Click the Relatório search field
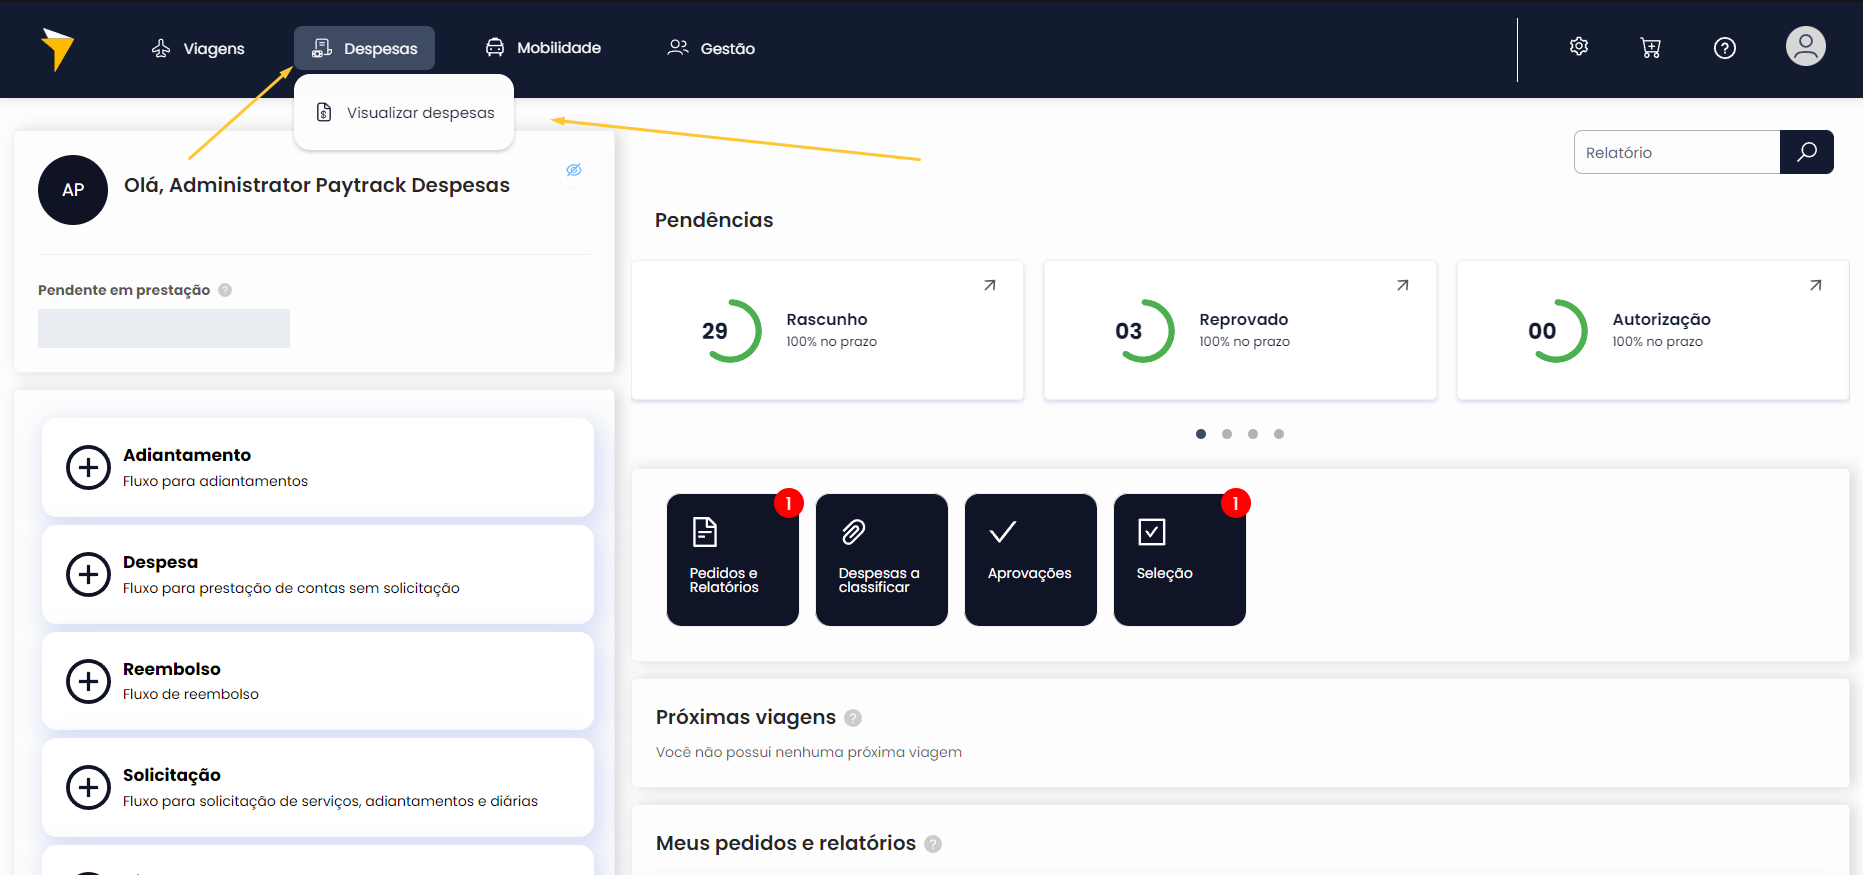Screen dimensions: 1863x875 (x=1677, y=152)
